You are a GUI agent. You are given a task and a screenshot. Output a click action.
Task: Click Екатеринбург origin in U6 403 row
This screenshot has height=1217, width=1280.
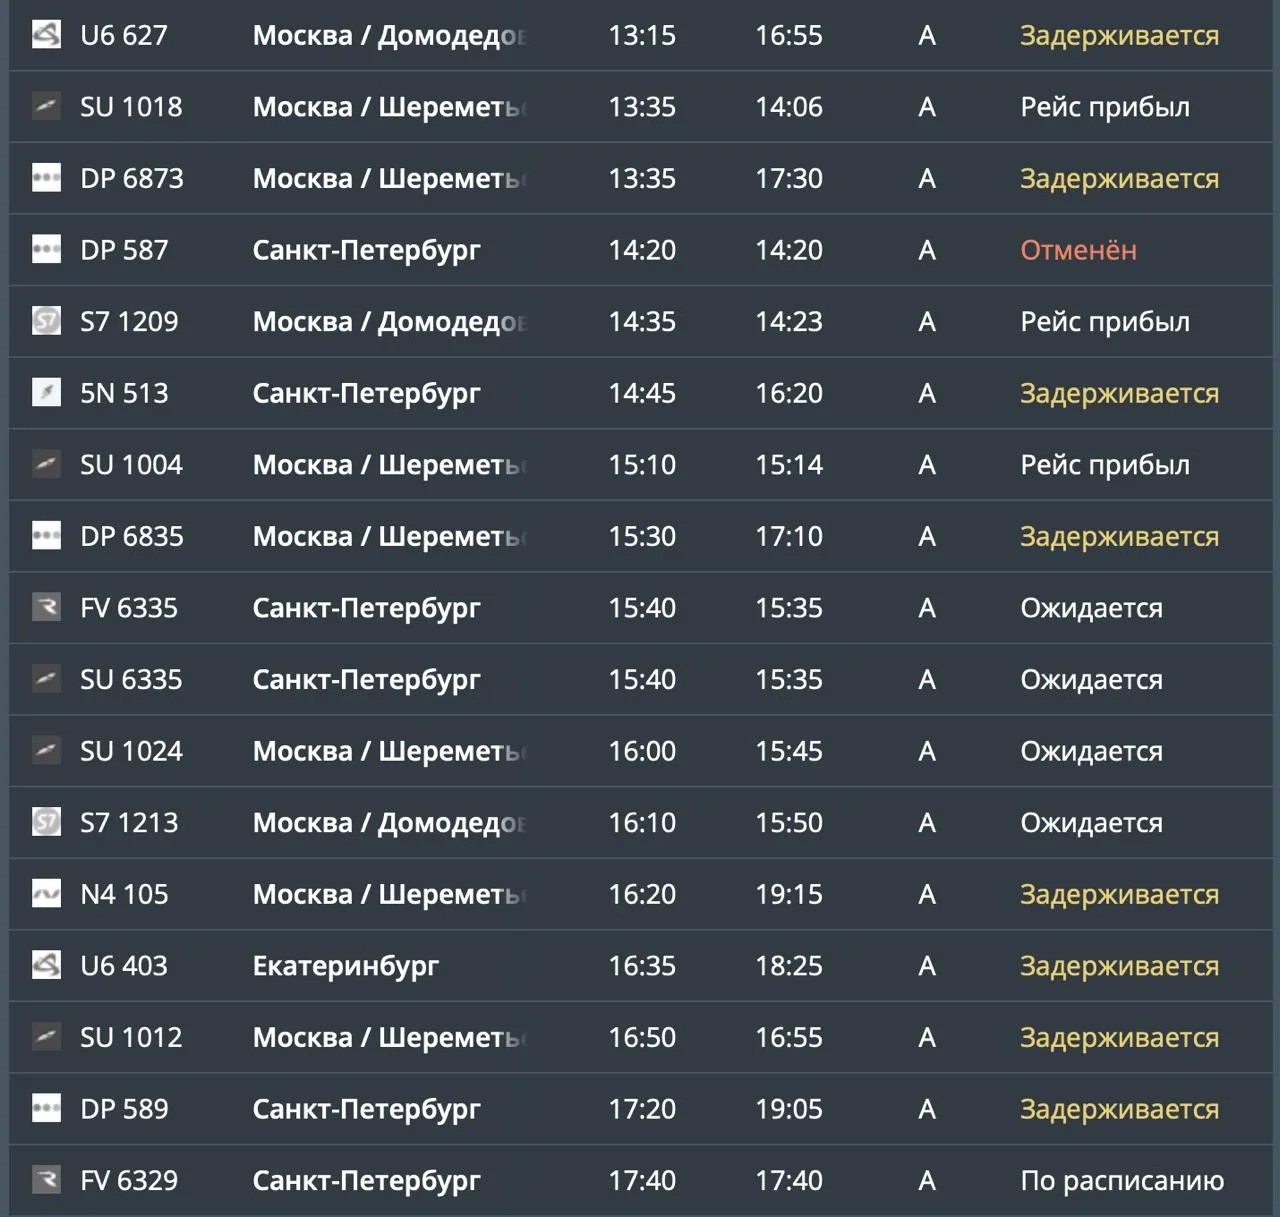tap(345, 966)
